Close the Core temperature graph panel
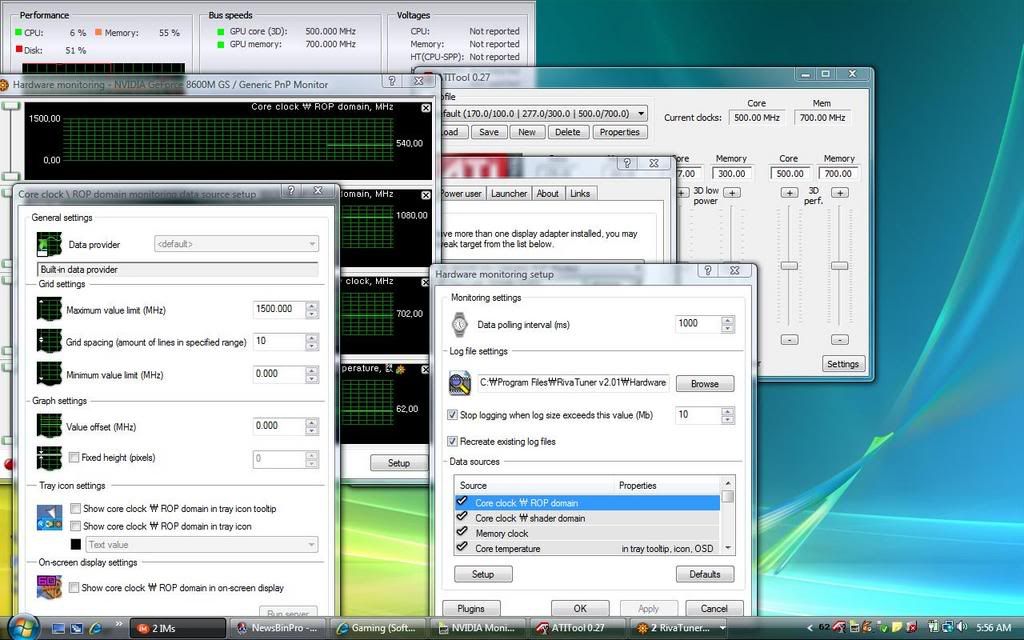This screenshot has width=1024, height=640. (426, 370)
